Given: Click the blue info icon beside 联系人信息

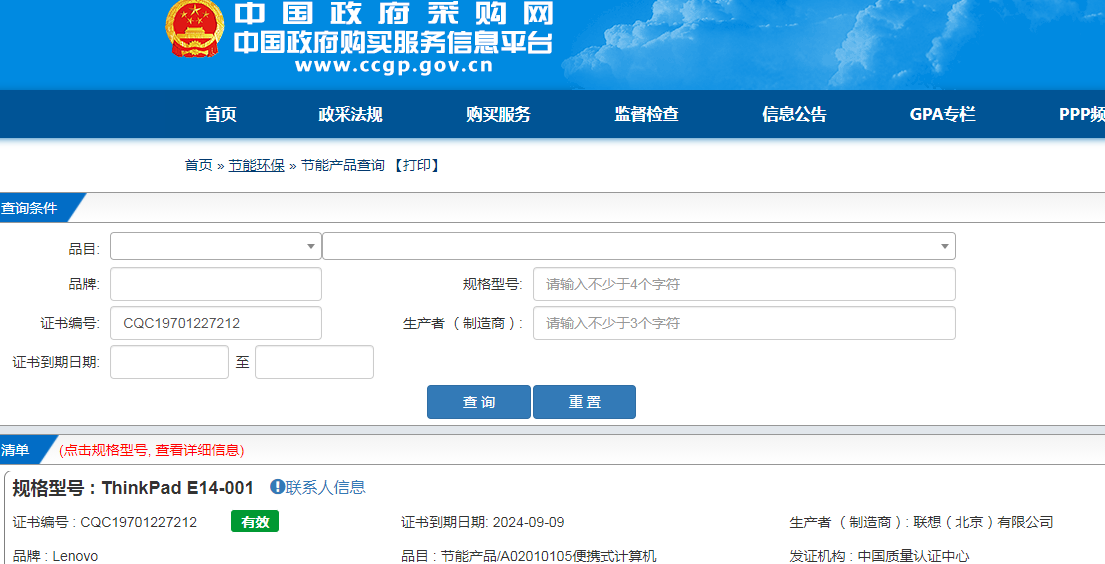Looking at the screenshot, I should [x=278, y=486].
